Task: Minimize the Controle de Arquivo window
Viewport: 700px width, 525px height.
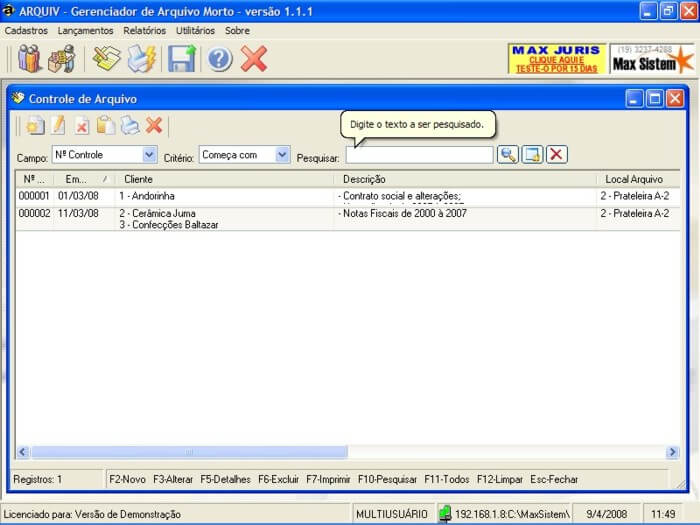Action: click(634, 99)
